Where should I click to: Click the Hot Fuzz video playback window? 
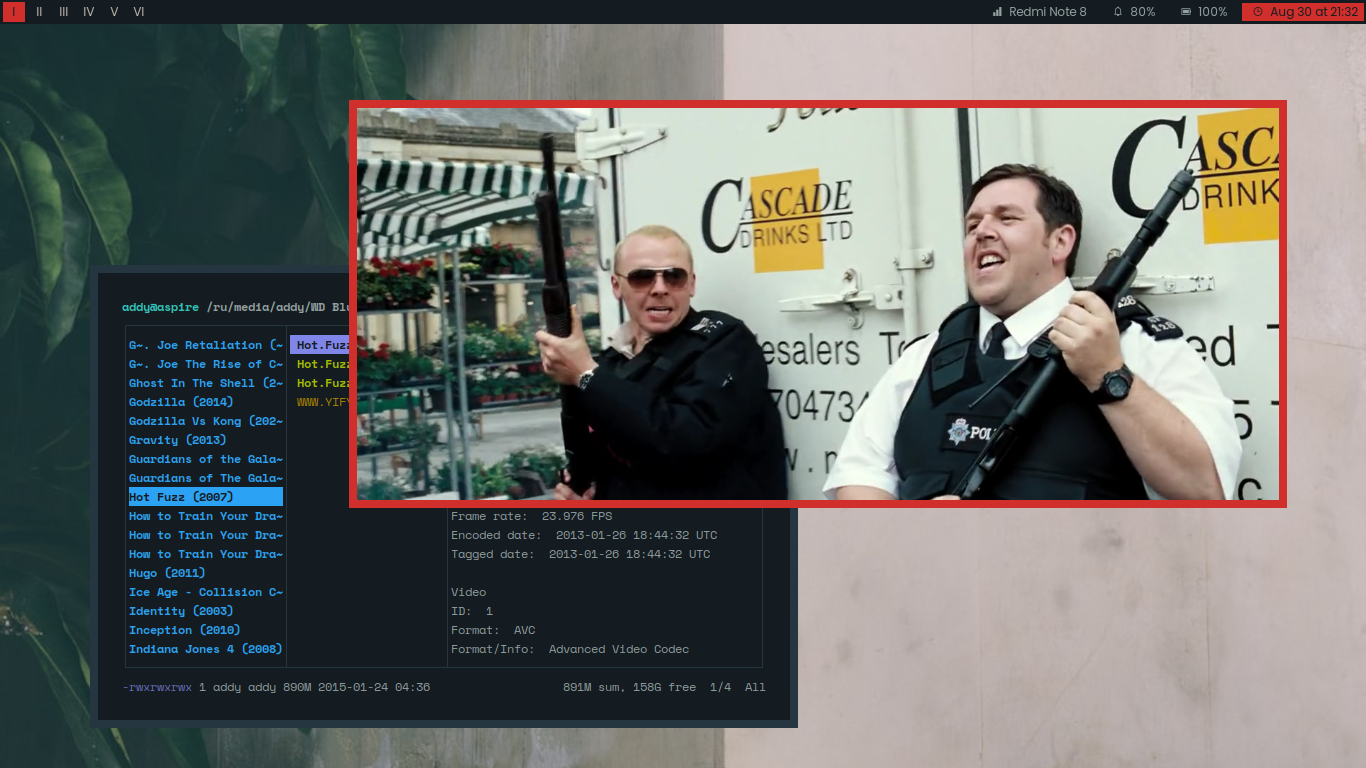click(817, 304)
